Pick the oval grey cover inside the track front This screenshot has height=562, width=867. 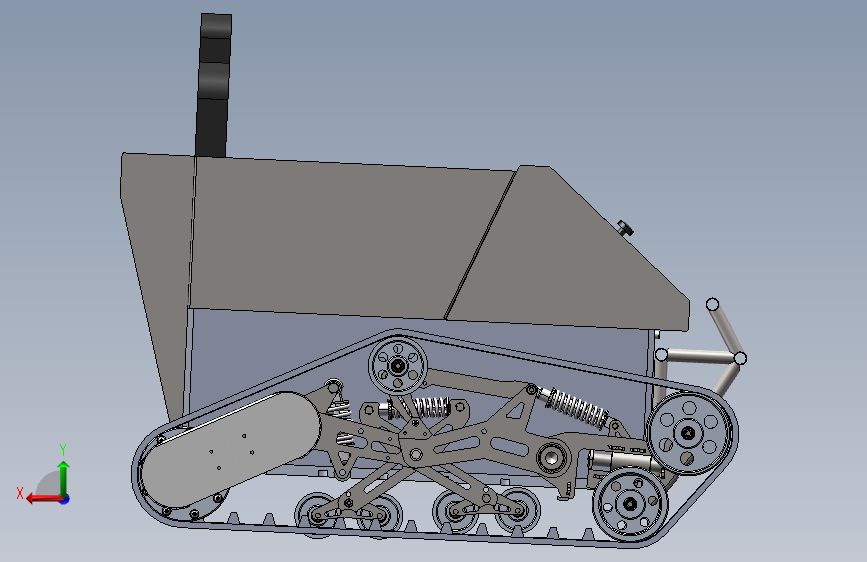tap(231, 449)
